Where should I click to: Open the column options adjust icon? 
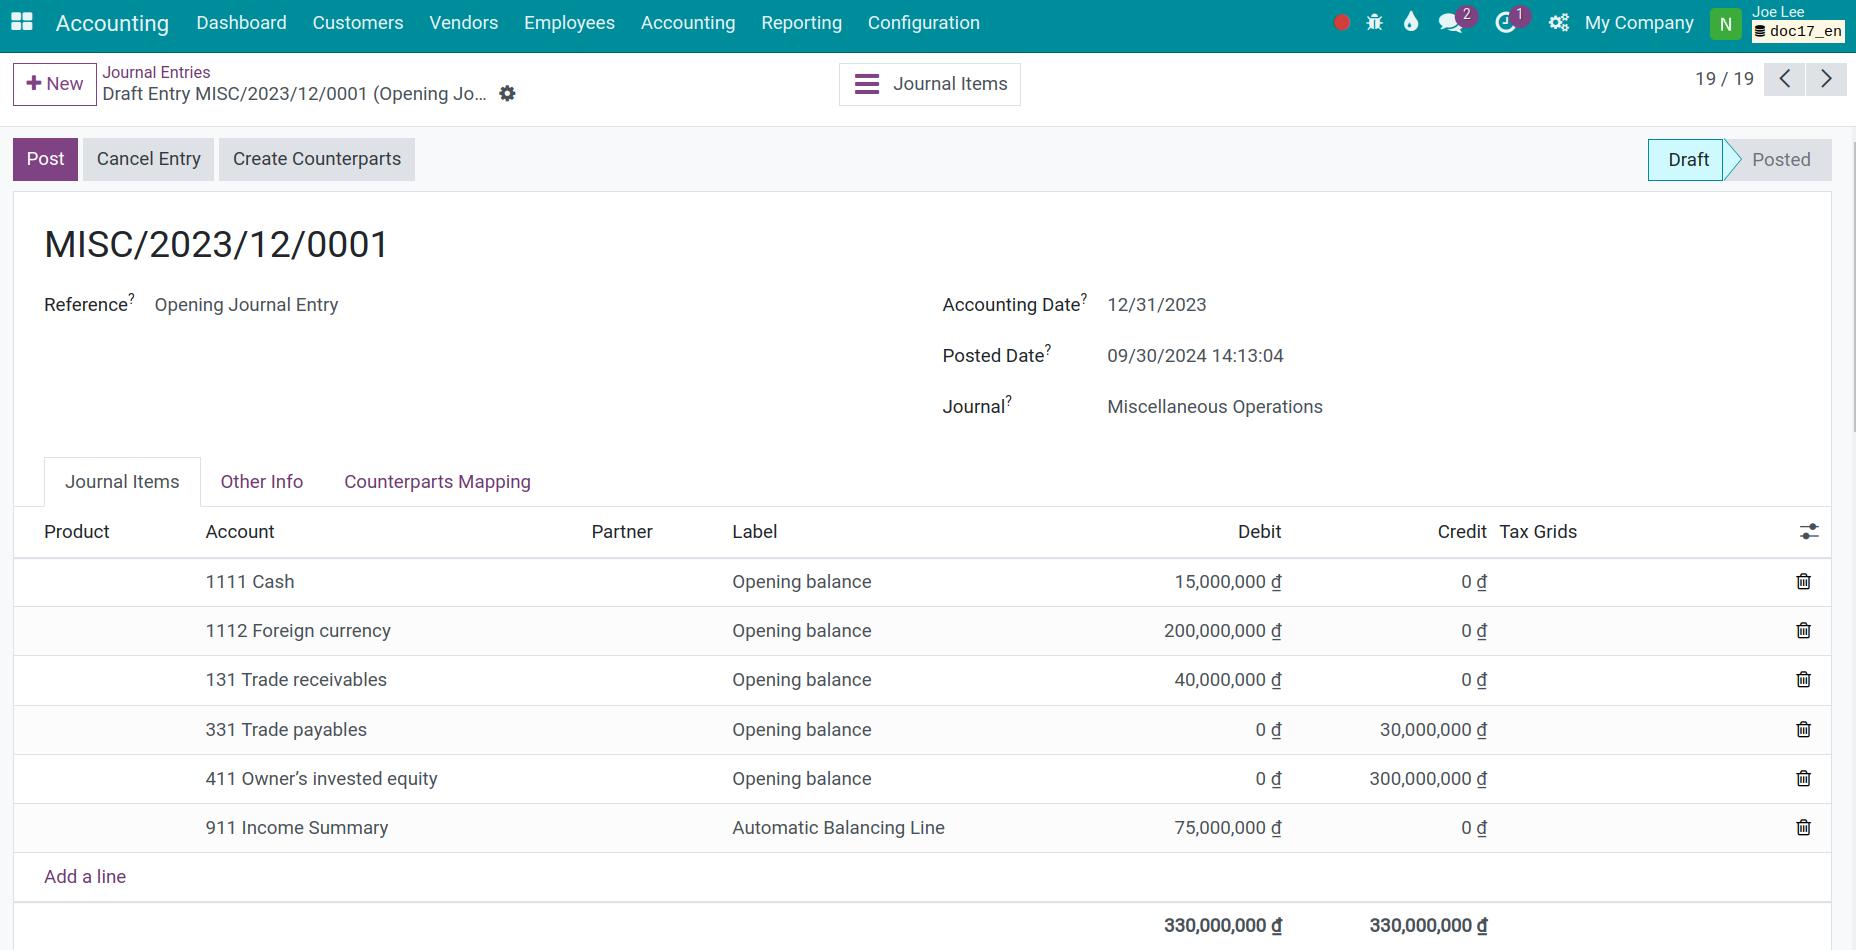click(x=1809, y=532)
